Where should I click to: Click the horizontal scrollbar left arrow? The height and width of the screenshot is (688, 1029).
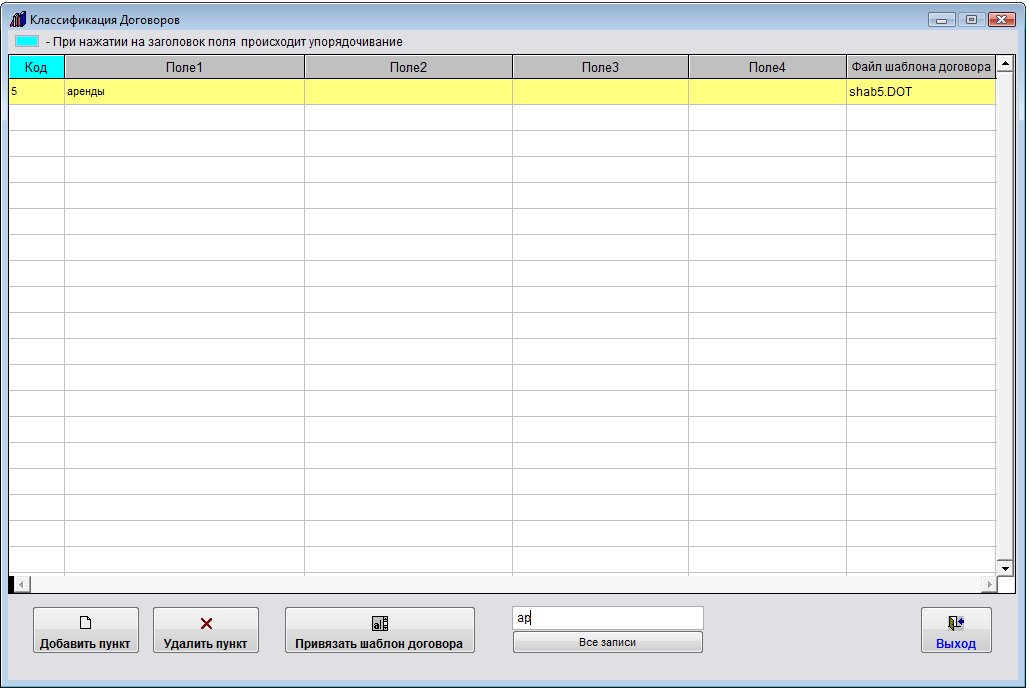tap(22, 584)
